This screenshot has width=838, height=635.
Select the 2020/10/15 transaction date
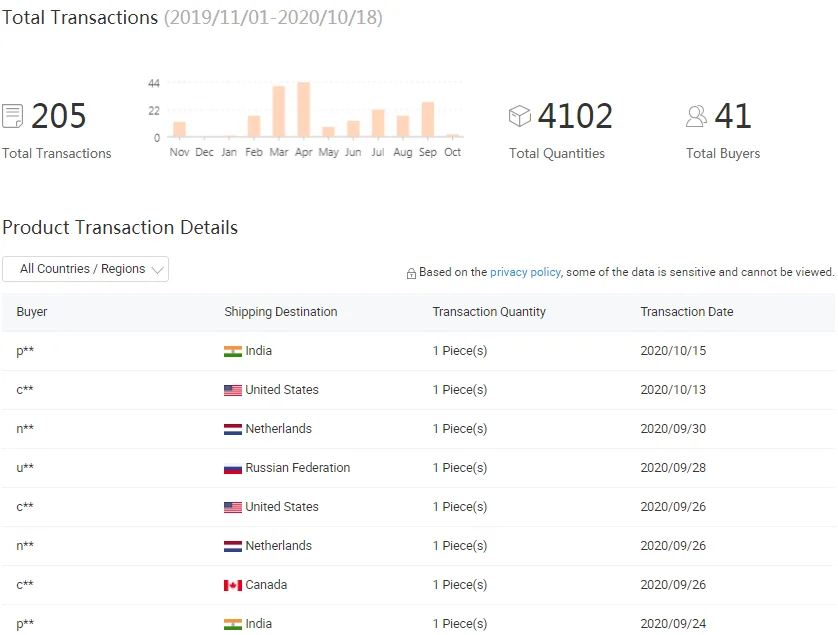(x=673, y=351)
